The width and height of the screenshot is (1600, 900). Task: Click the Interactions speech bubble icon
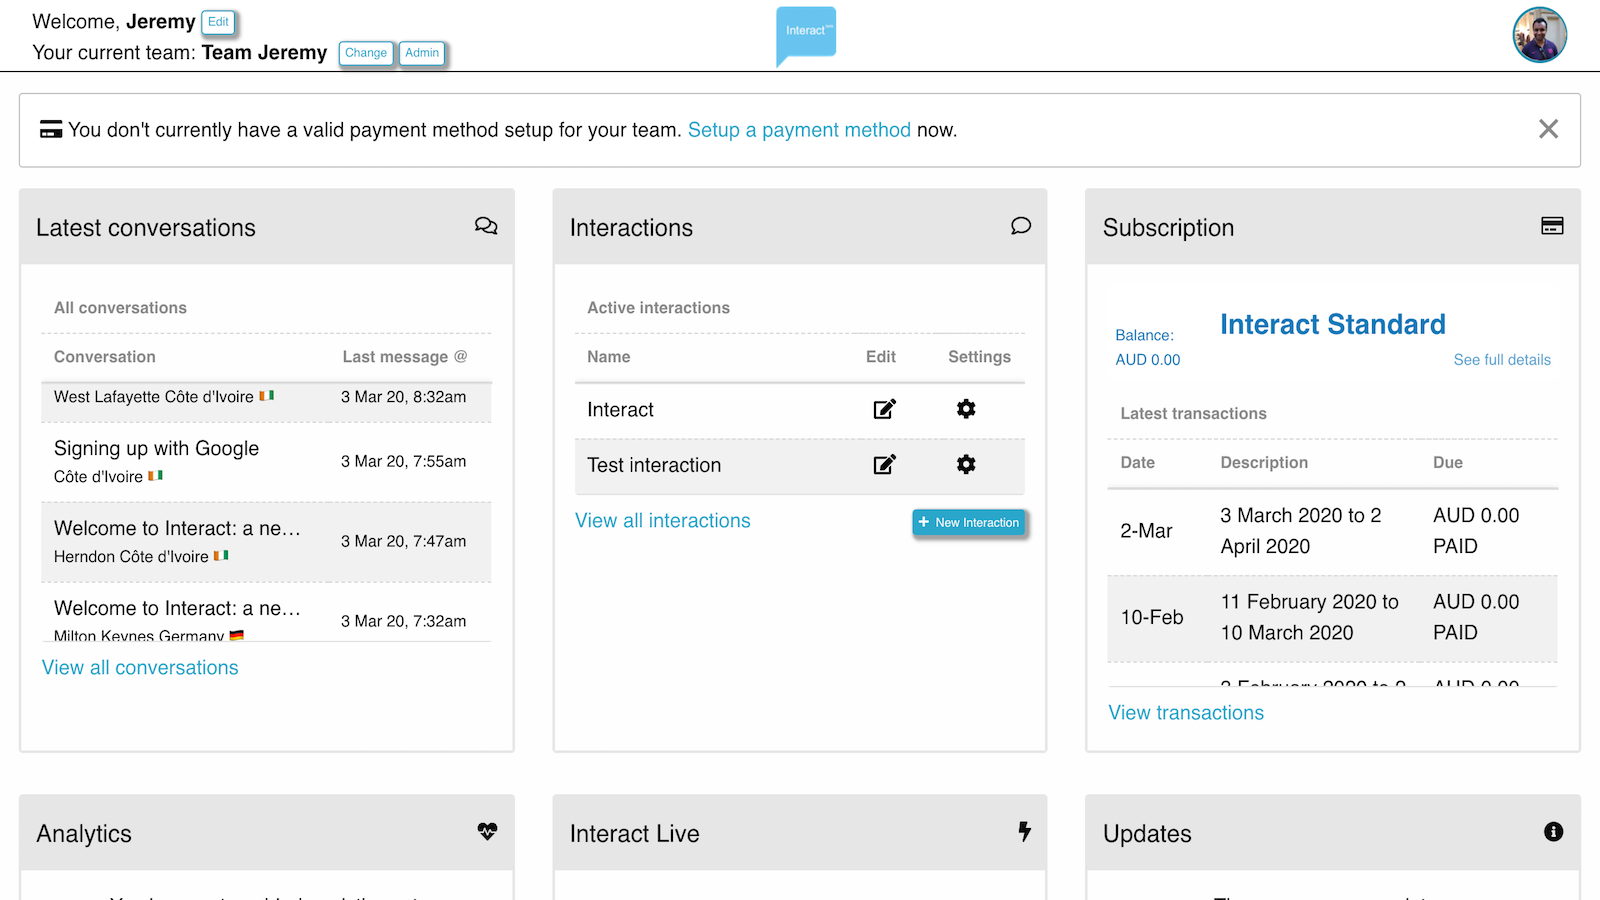[x=1020, y=226]
